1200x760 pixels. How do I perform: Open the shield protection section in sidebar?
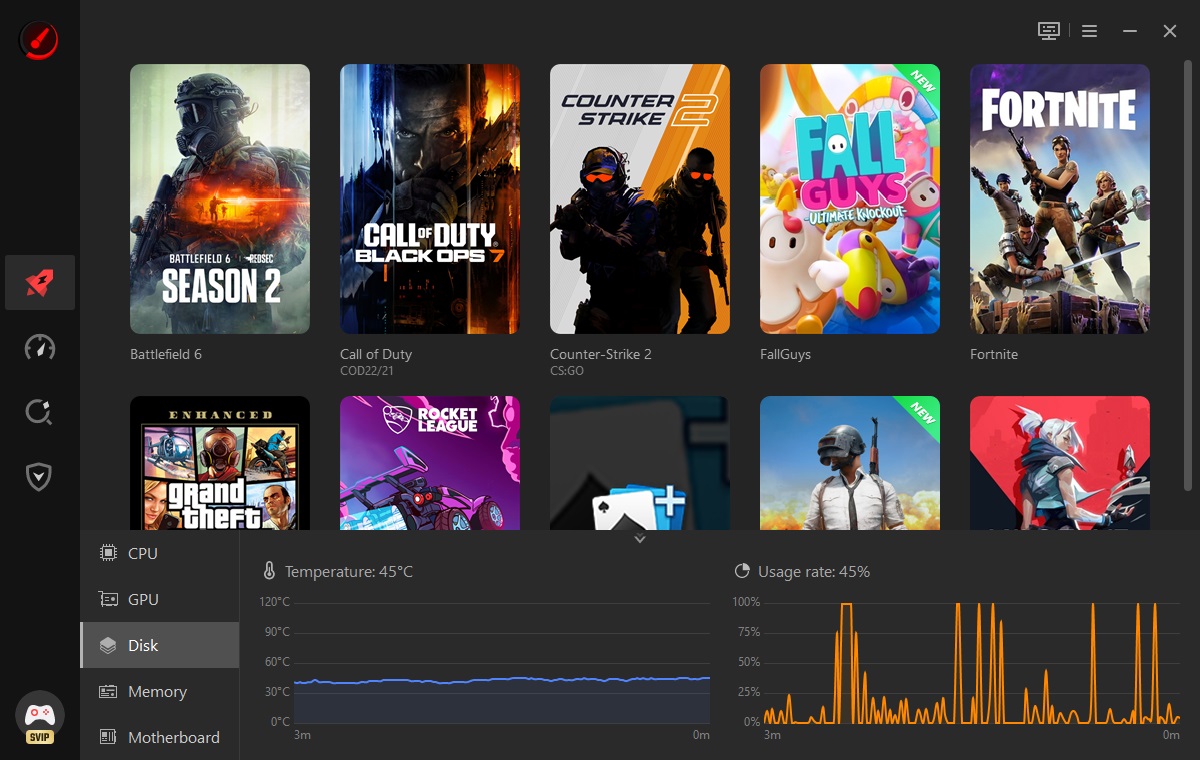[39, 477]
